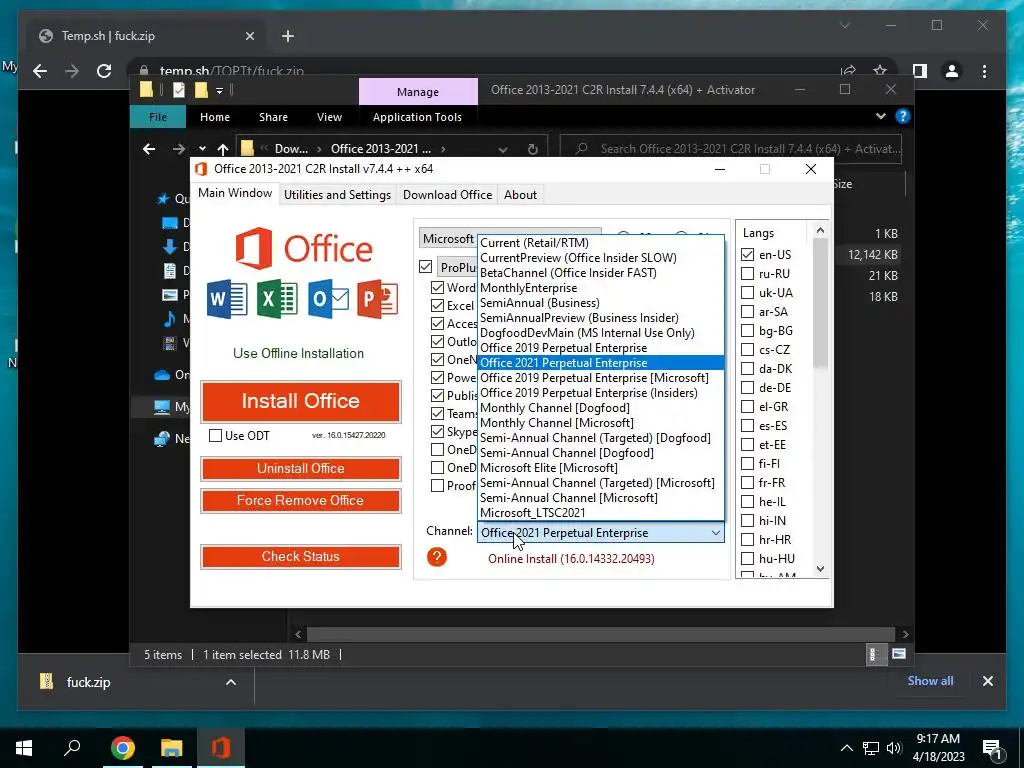Choose Microsoft_LTSC2021 channel option
The height and width of the screenshot is (768, 1024).
point(601,513)
